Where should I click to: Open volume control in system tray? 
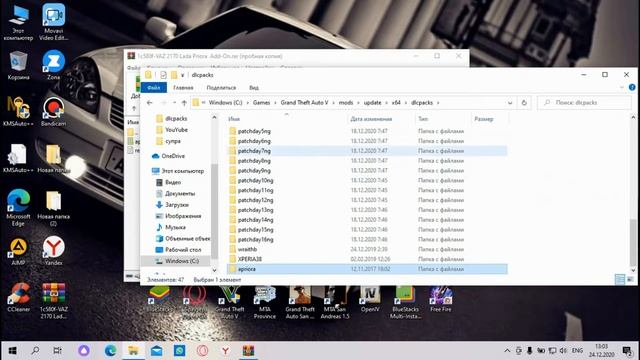(x=563, y=351)
